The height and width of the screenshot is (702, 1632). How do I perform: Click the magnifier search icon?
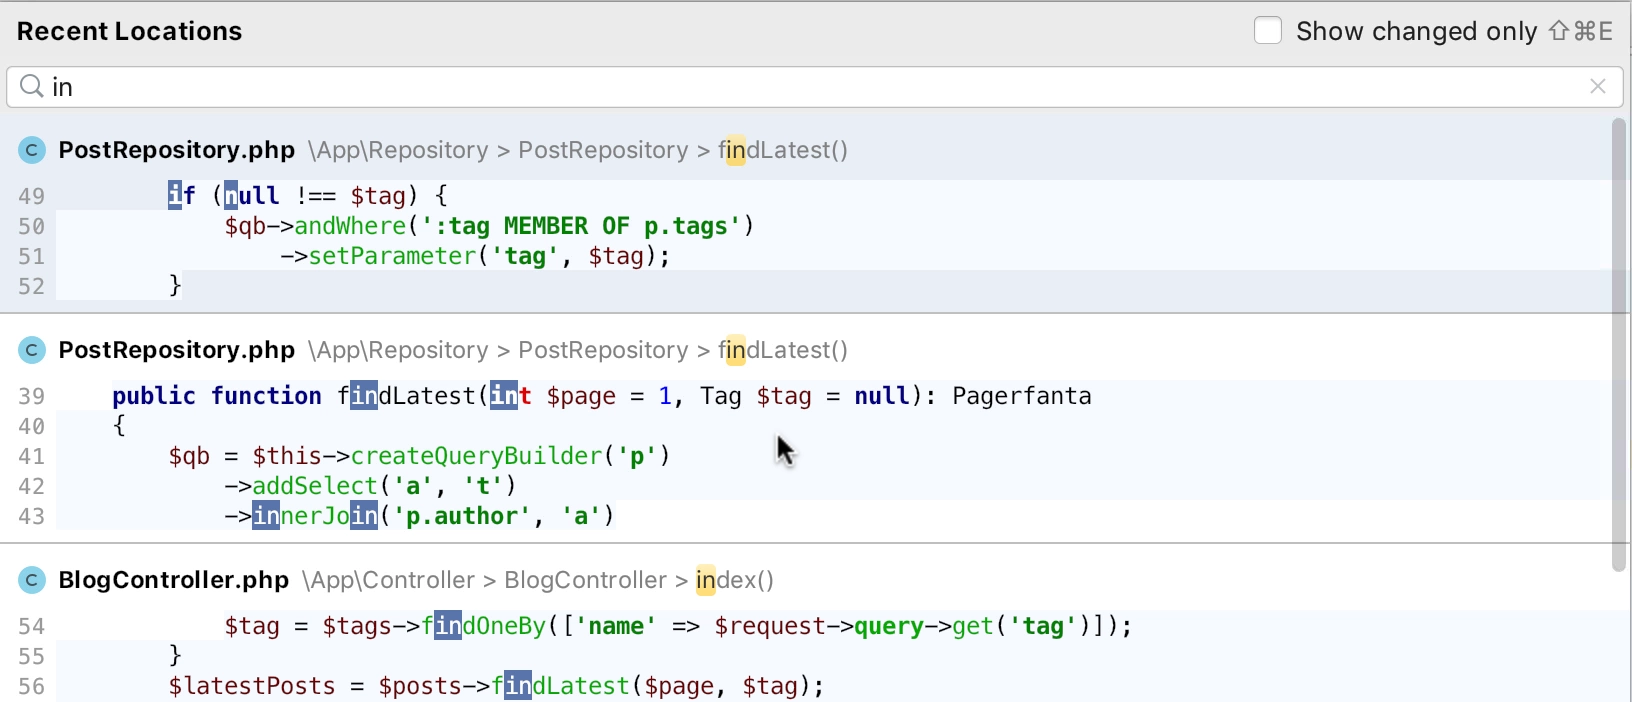coord(31,86)
